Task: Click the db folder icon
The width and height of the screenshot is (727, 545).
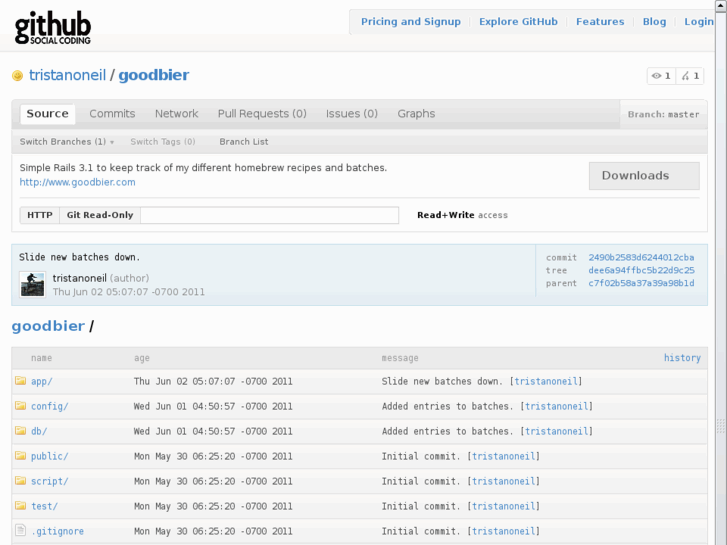Action: click(20, 431)
